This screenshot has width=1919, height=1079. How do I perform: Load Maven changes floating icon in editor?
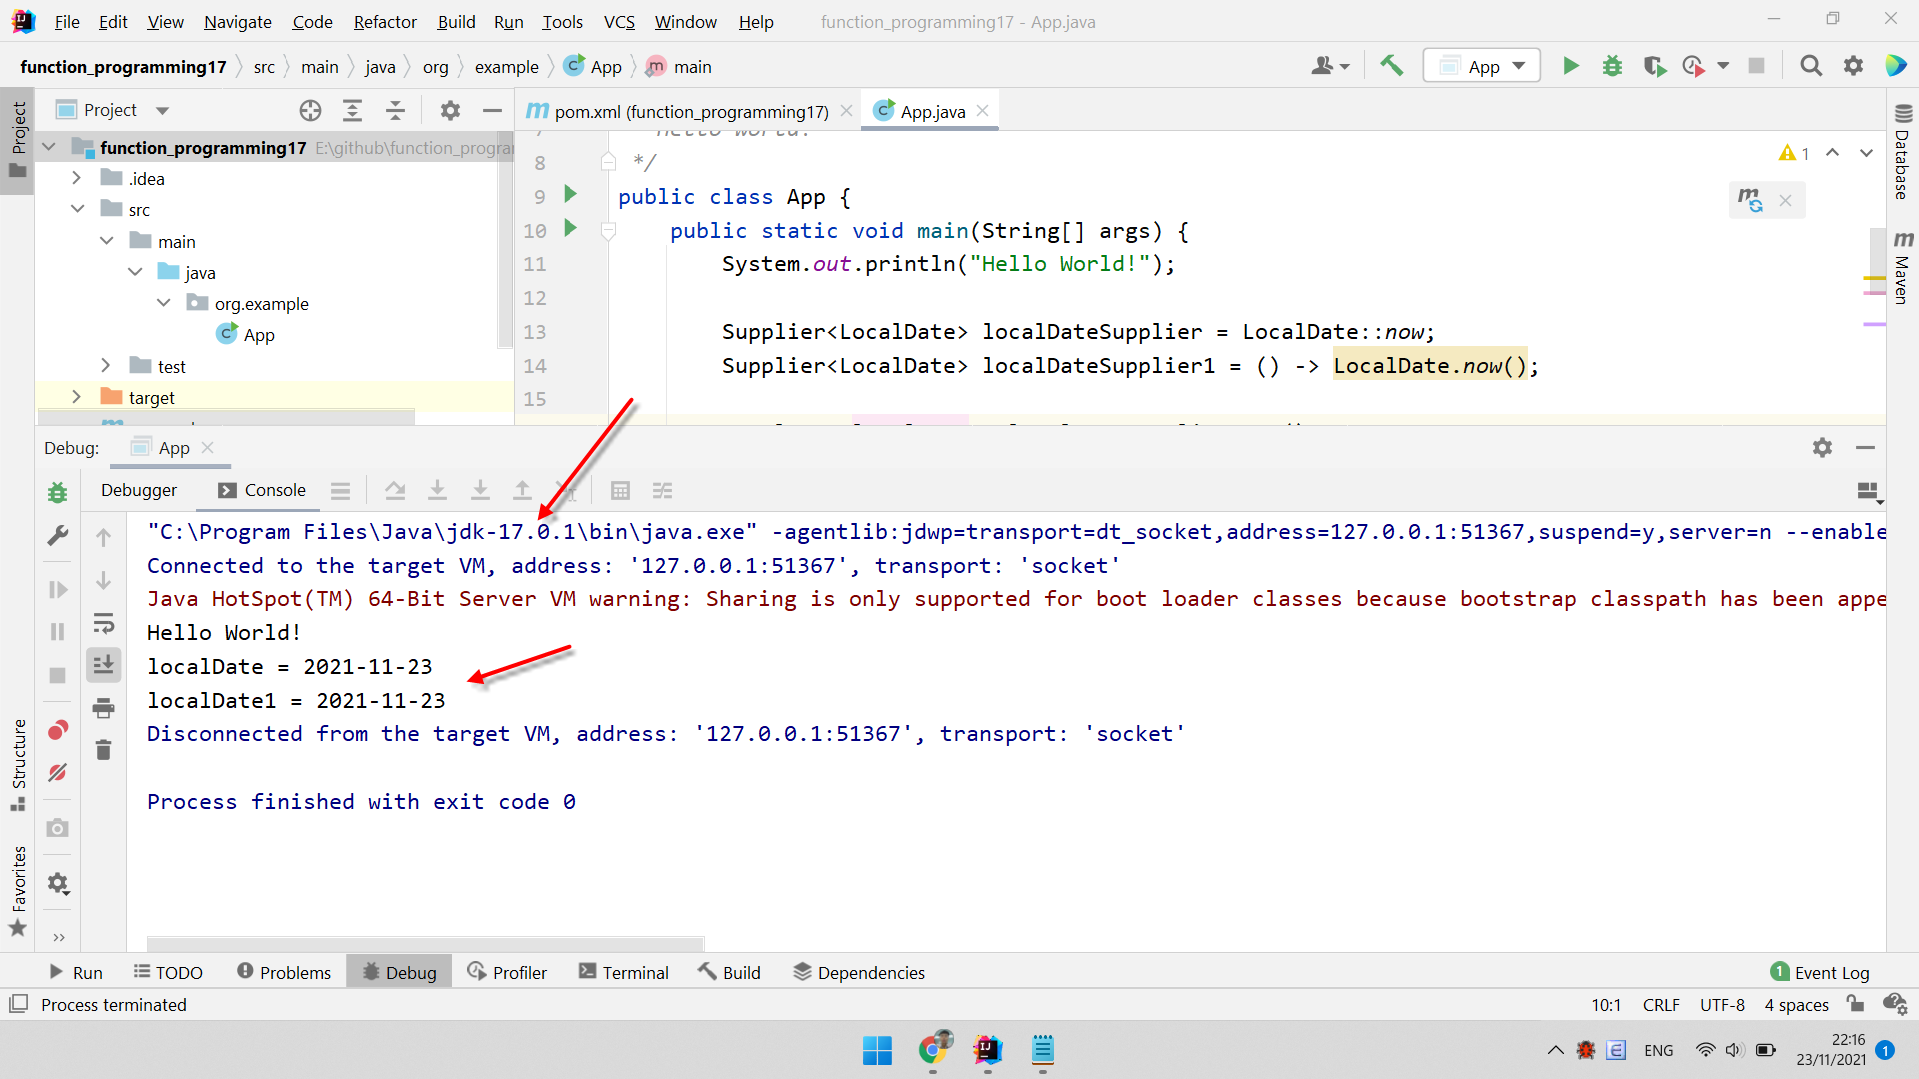[x=1750, y=199]
